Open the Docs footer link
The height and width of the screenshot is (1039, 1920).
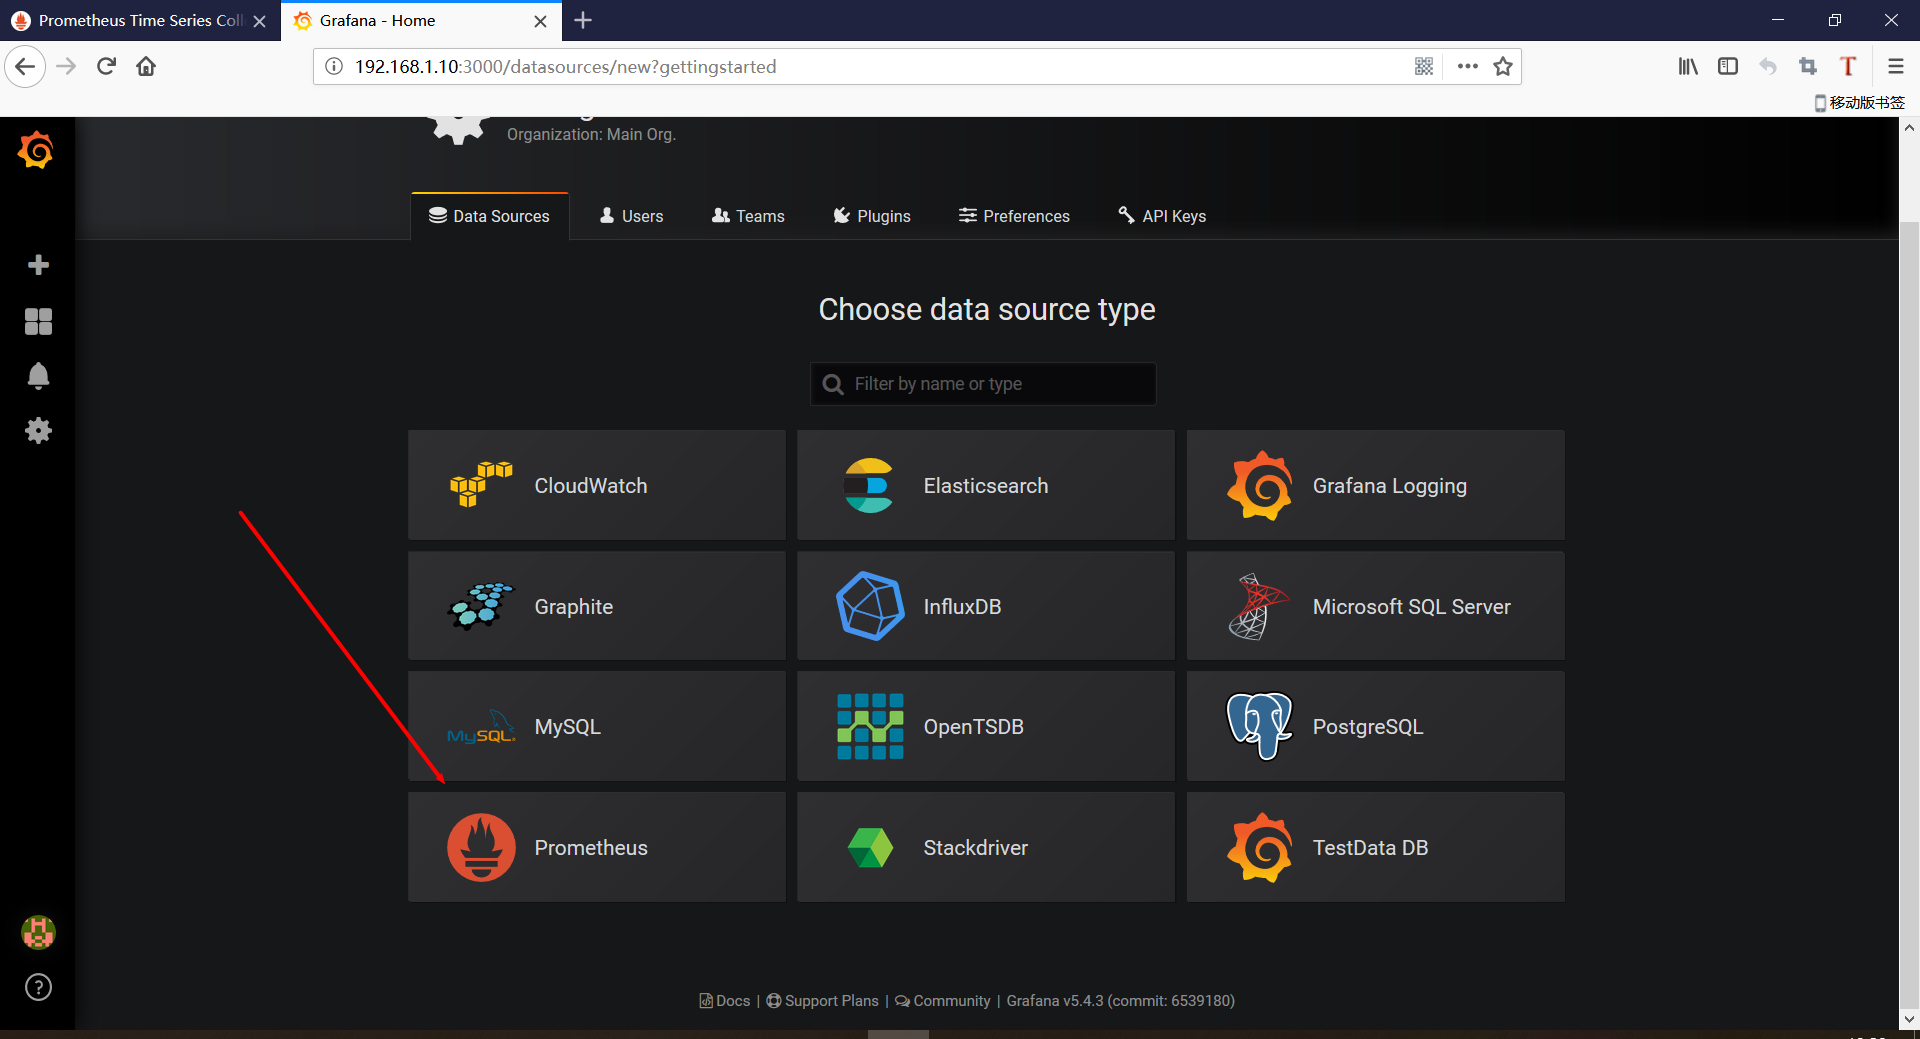[725, 1001]
